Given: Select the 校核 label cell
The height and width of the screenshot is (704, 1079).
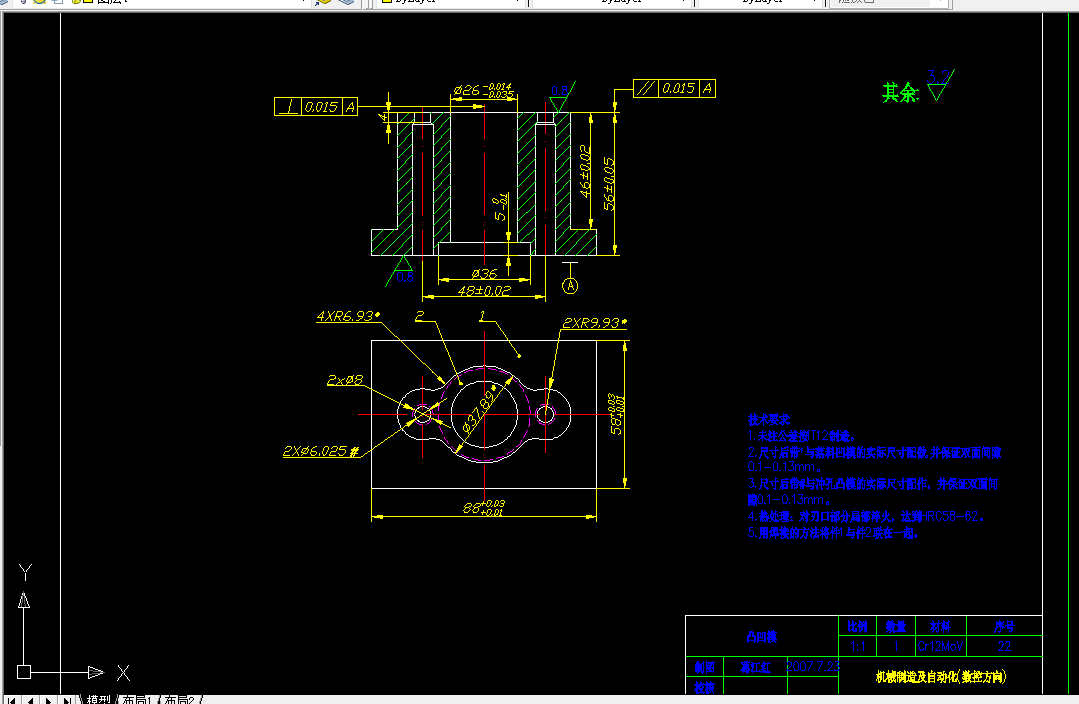Looking at the screenshot, I should pyautogui.click(x=704, y=687).
